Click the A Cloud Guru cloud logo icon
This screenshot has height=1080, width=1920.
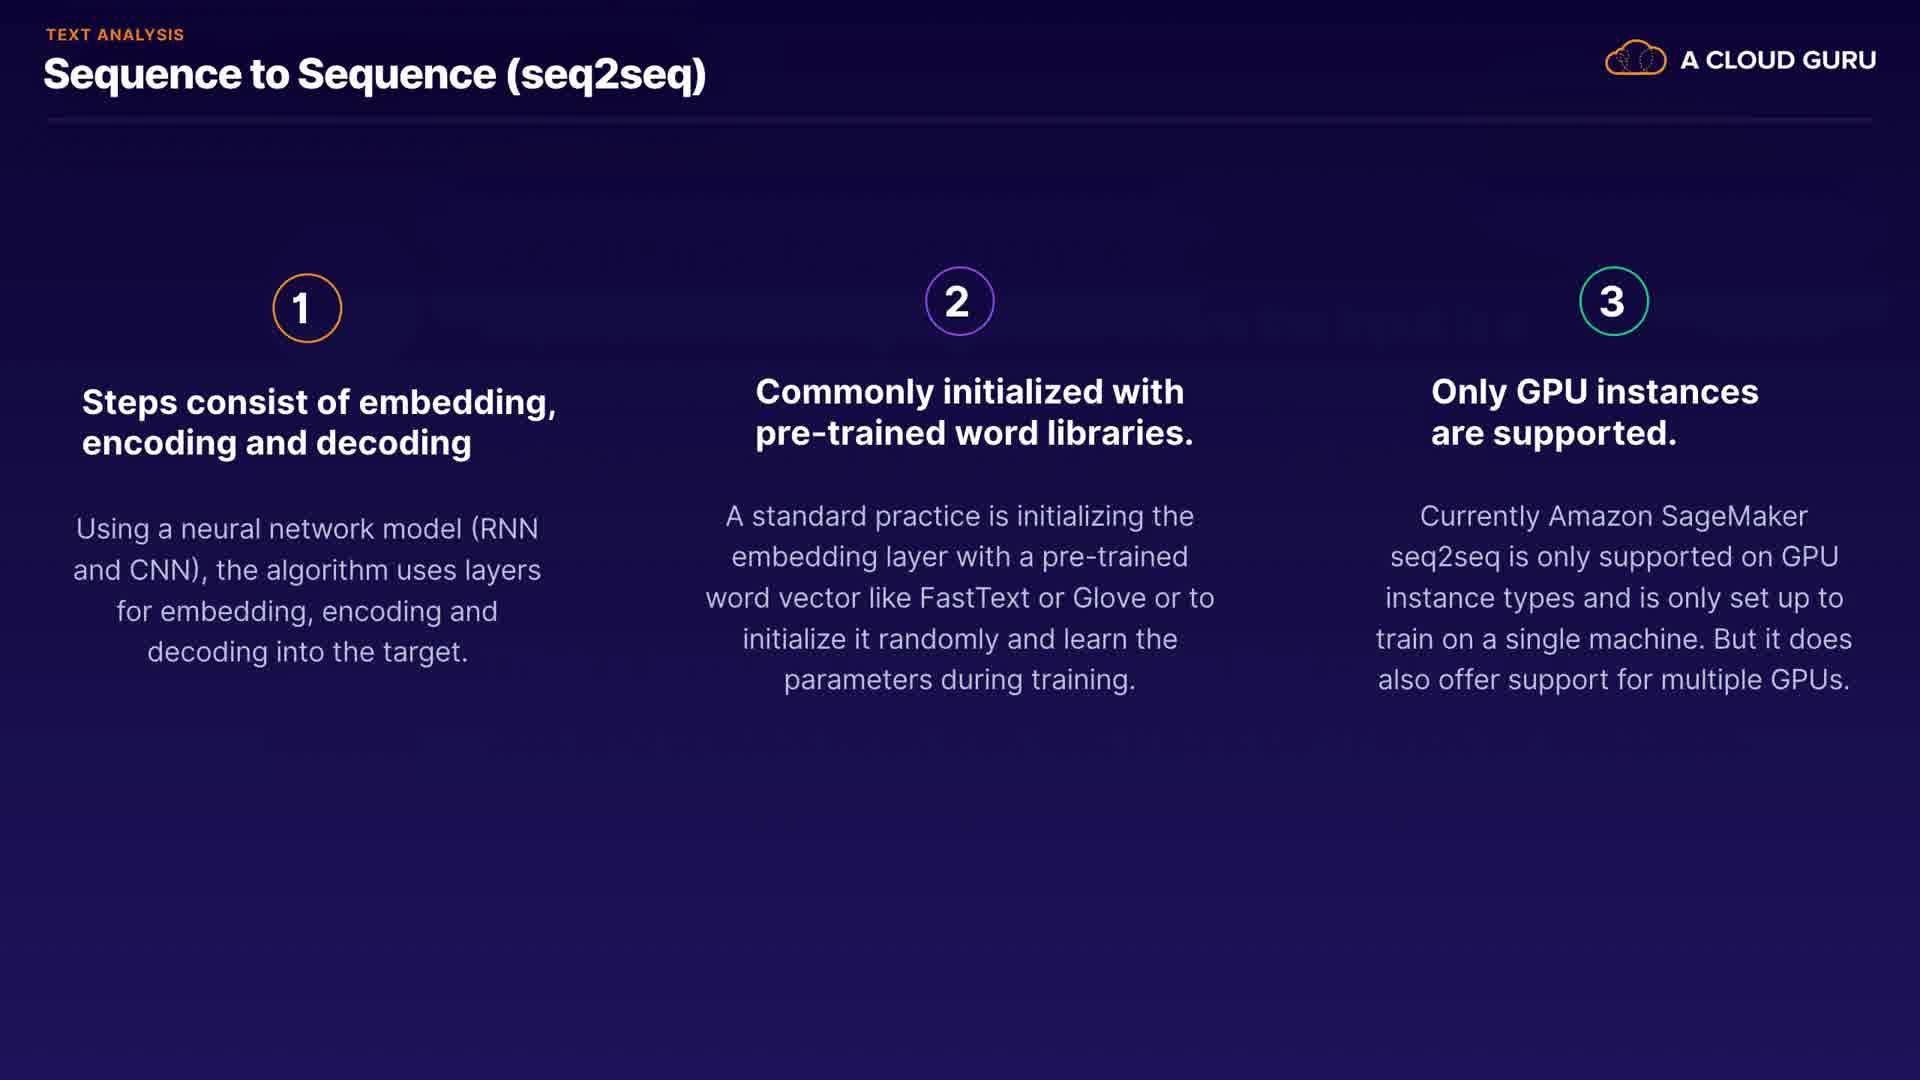[1635, 59]
